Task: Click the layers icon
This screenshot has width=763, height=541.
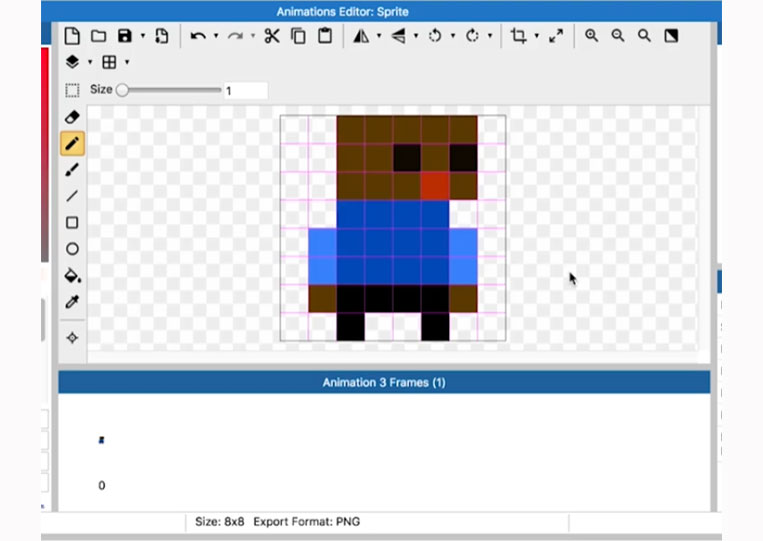Action: click(x=72, y=62)
